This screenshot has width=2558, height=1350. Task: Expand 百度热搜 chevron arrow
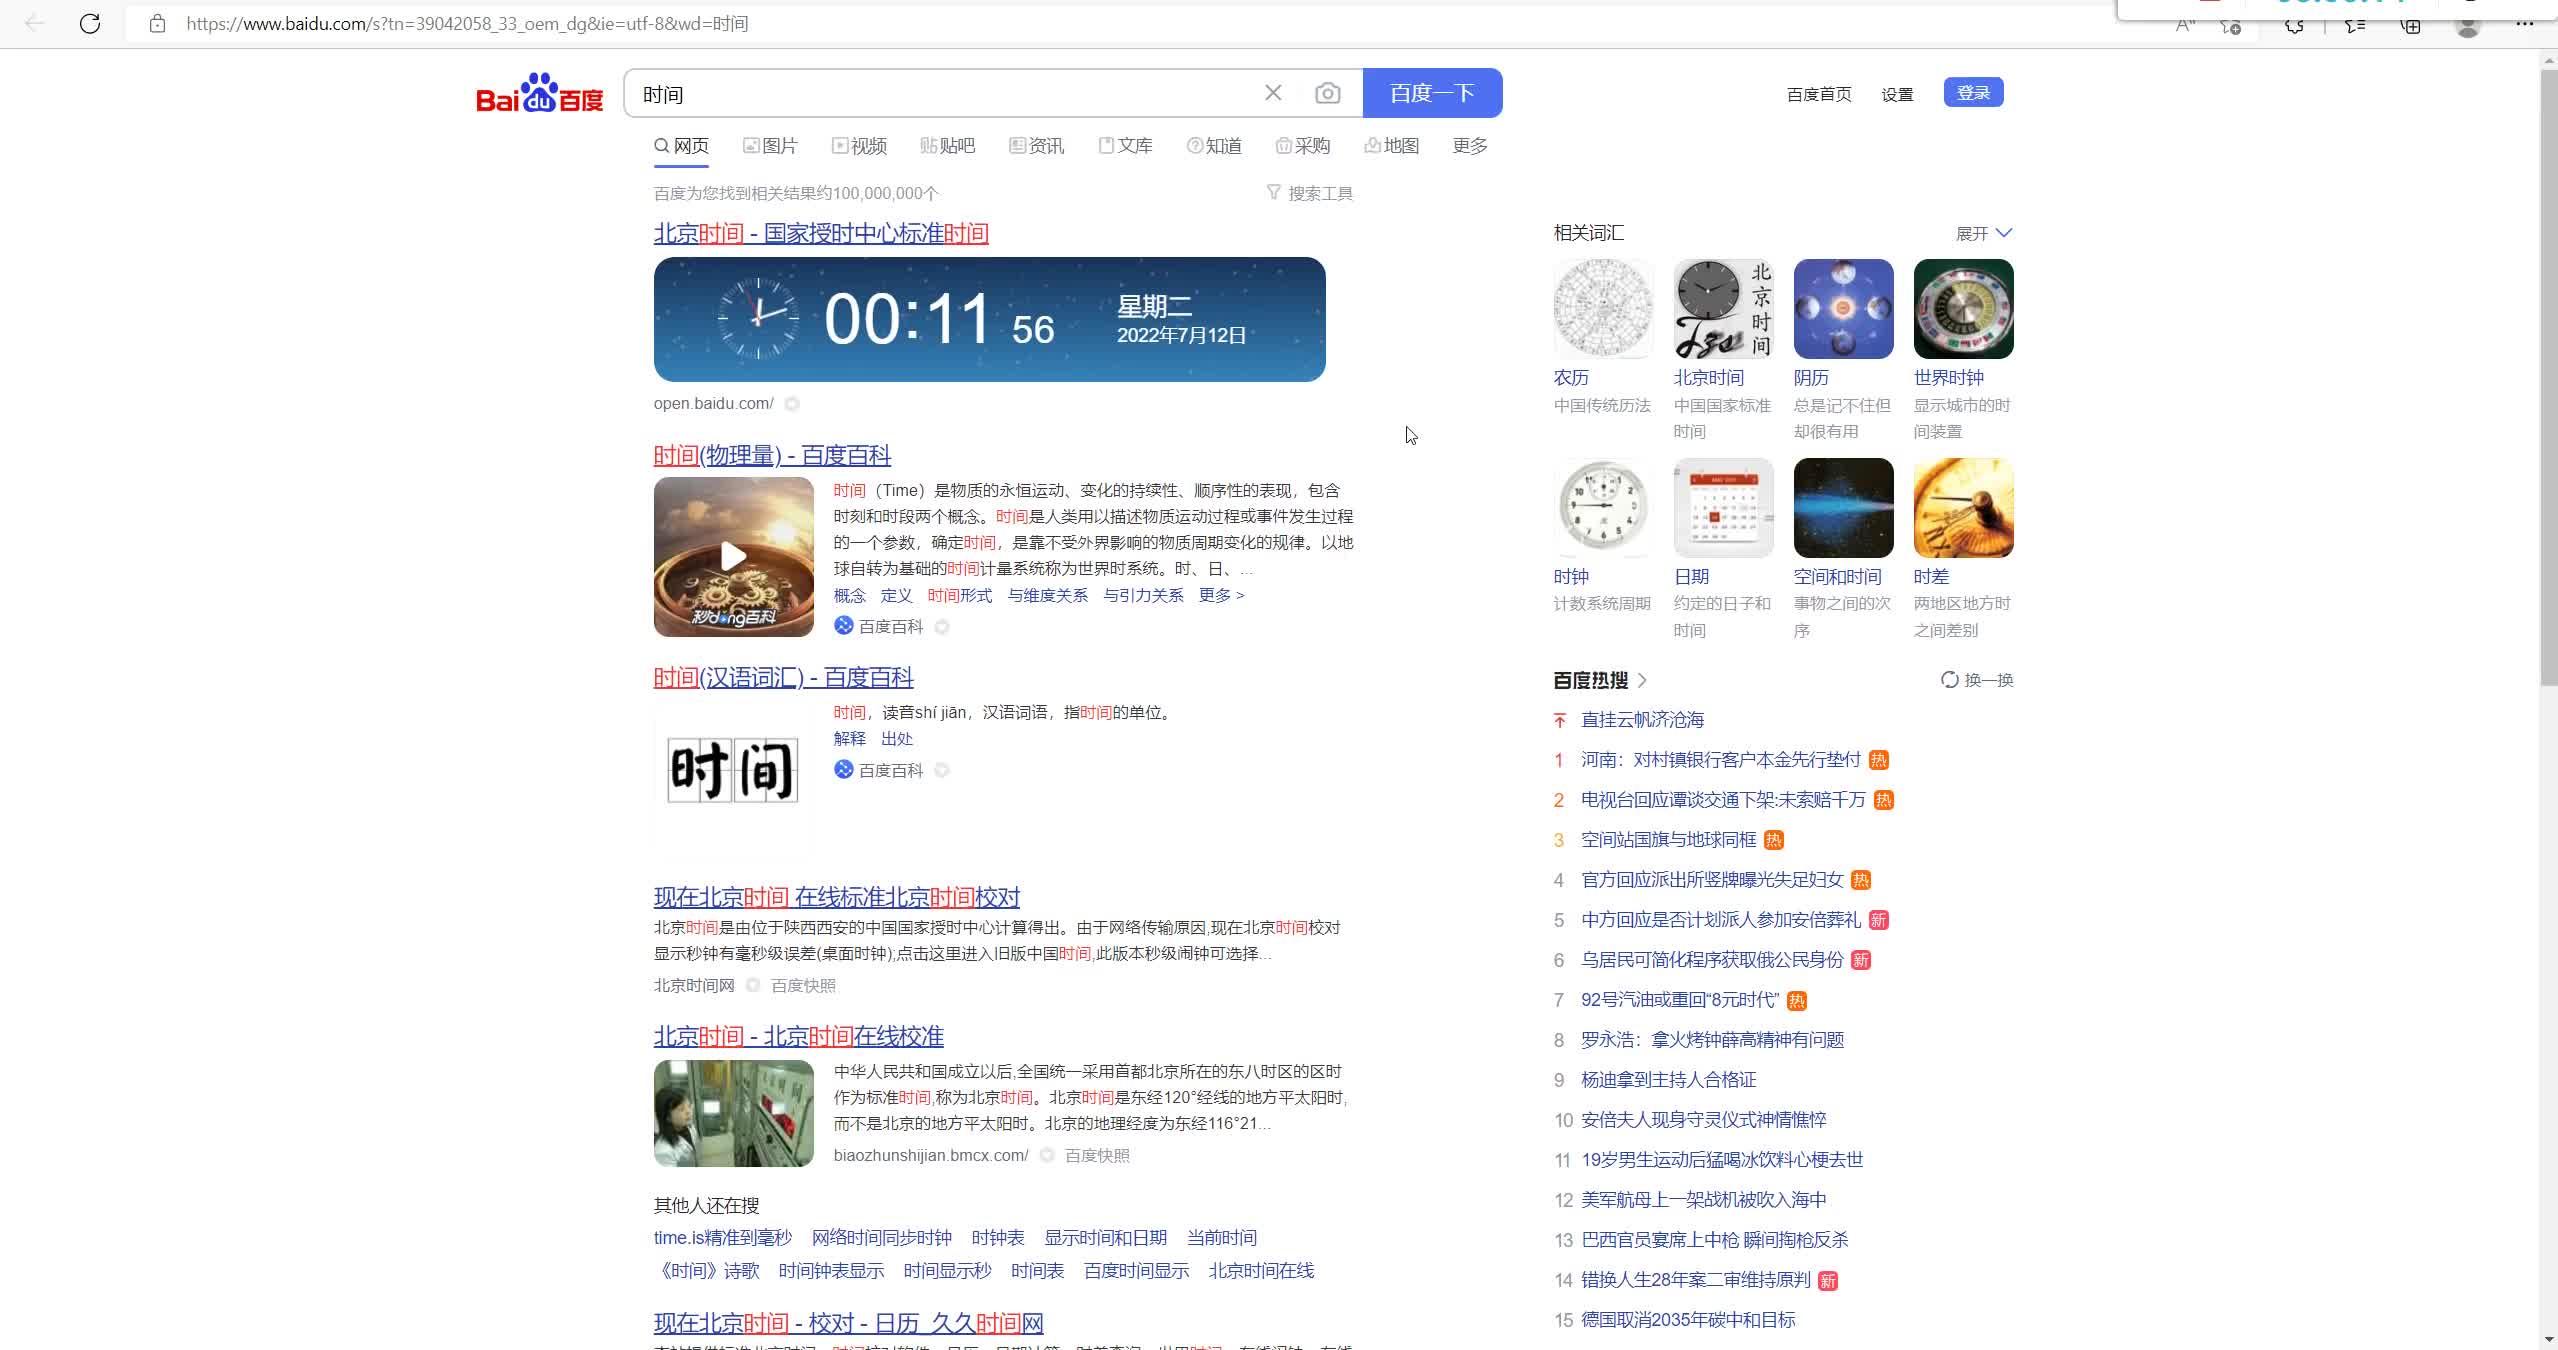1642,680
